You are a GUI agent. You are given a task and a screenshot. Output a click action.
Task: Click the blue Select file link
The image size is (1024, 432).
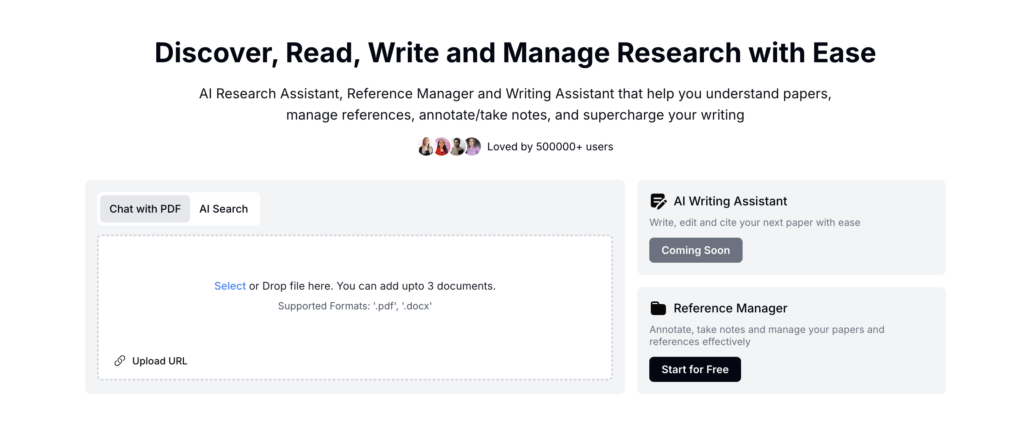tap(230, 286)
